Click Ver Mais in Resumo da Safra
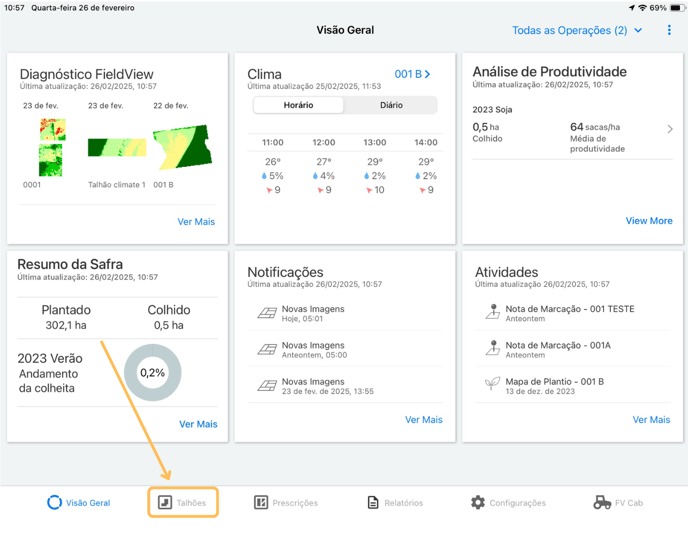The image size is (688, 534). click(x=198, y=424)
